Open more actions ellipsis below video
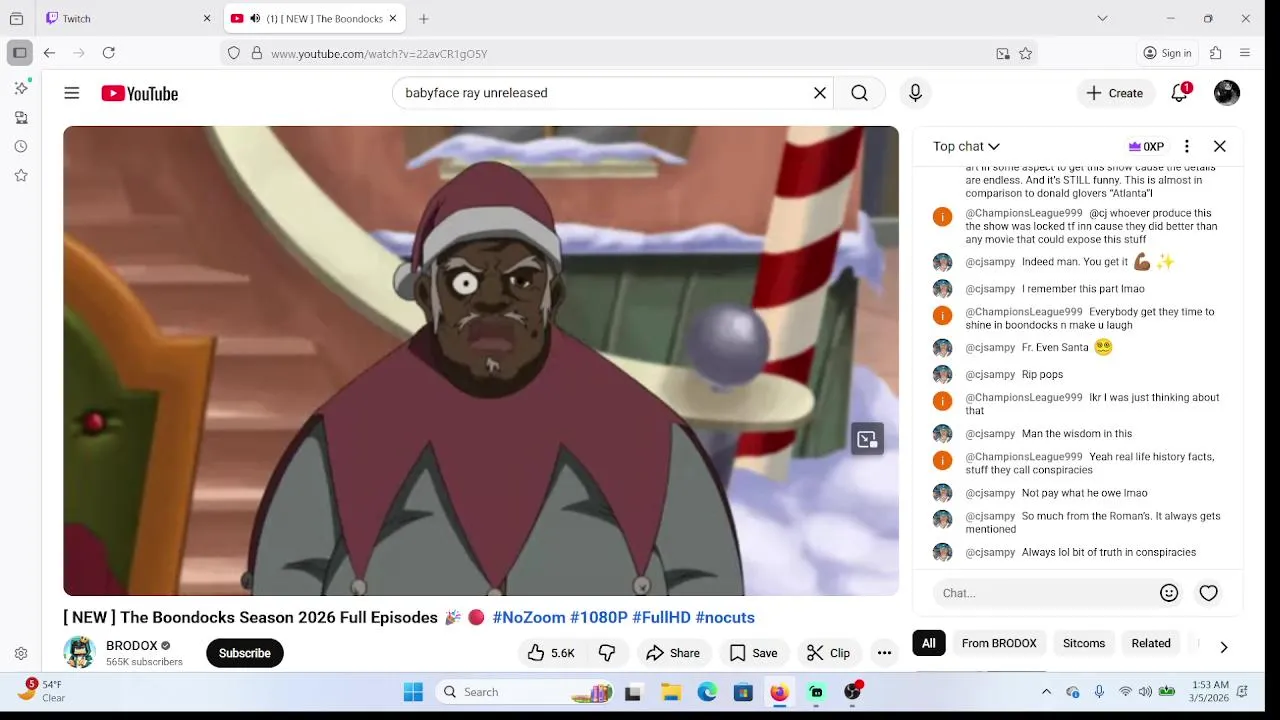The image size is (1280, 720). tap(884, 653)
